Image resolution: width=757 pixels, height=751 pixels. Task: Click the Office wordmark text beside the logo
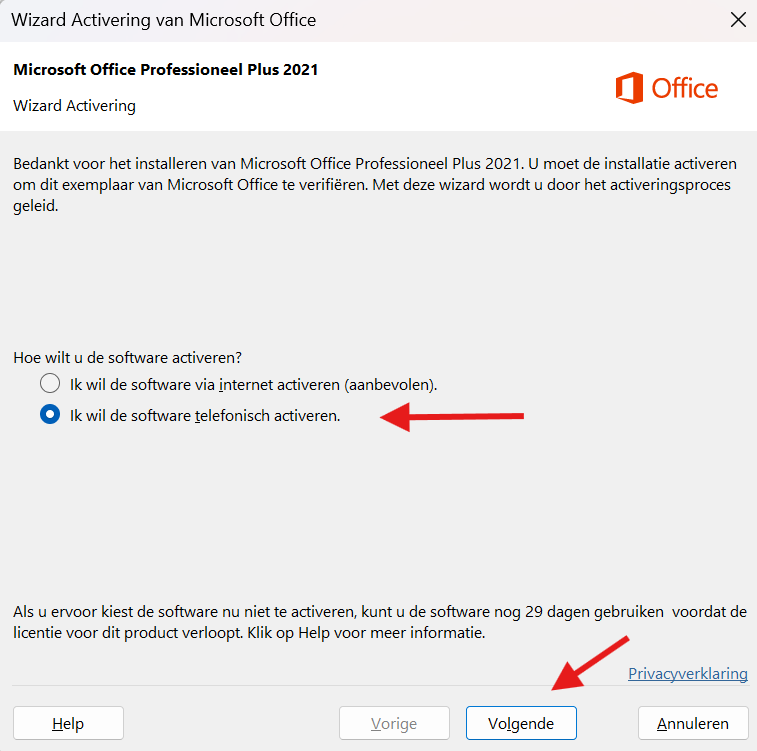[685, 89]
